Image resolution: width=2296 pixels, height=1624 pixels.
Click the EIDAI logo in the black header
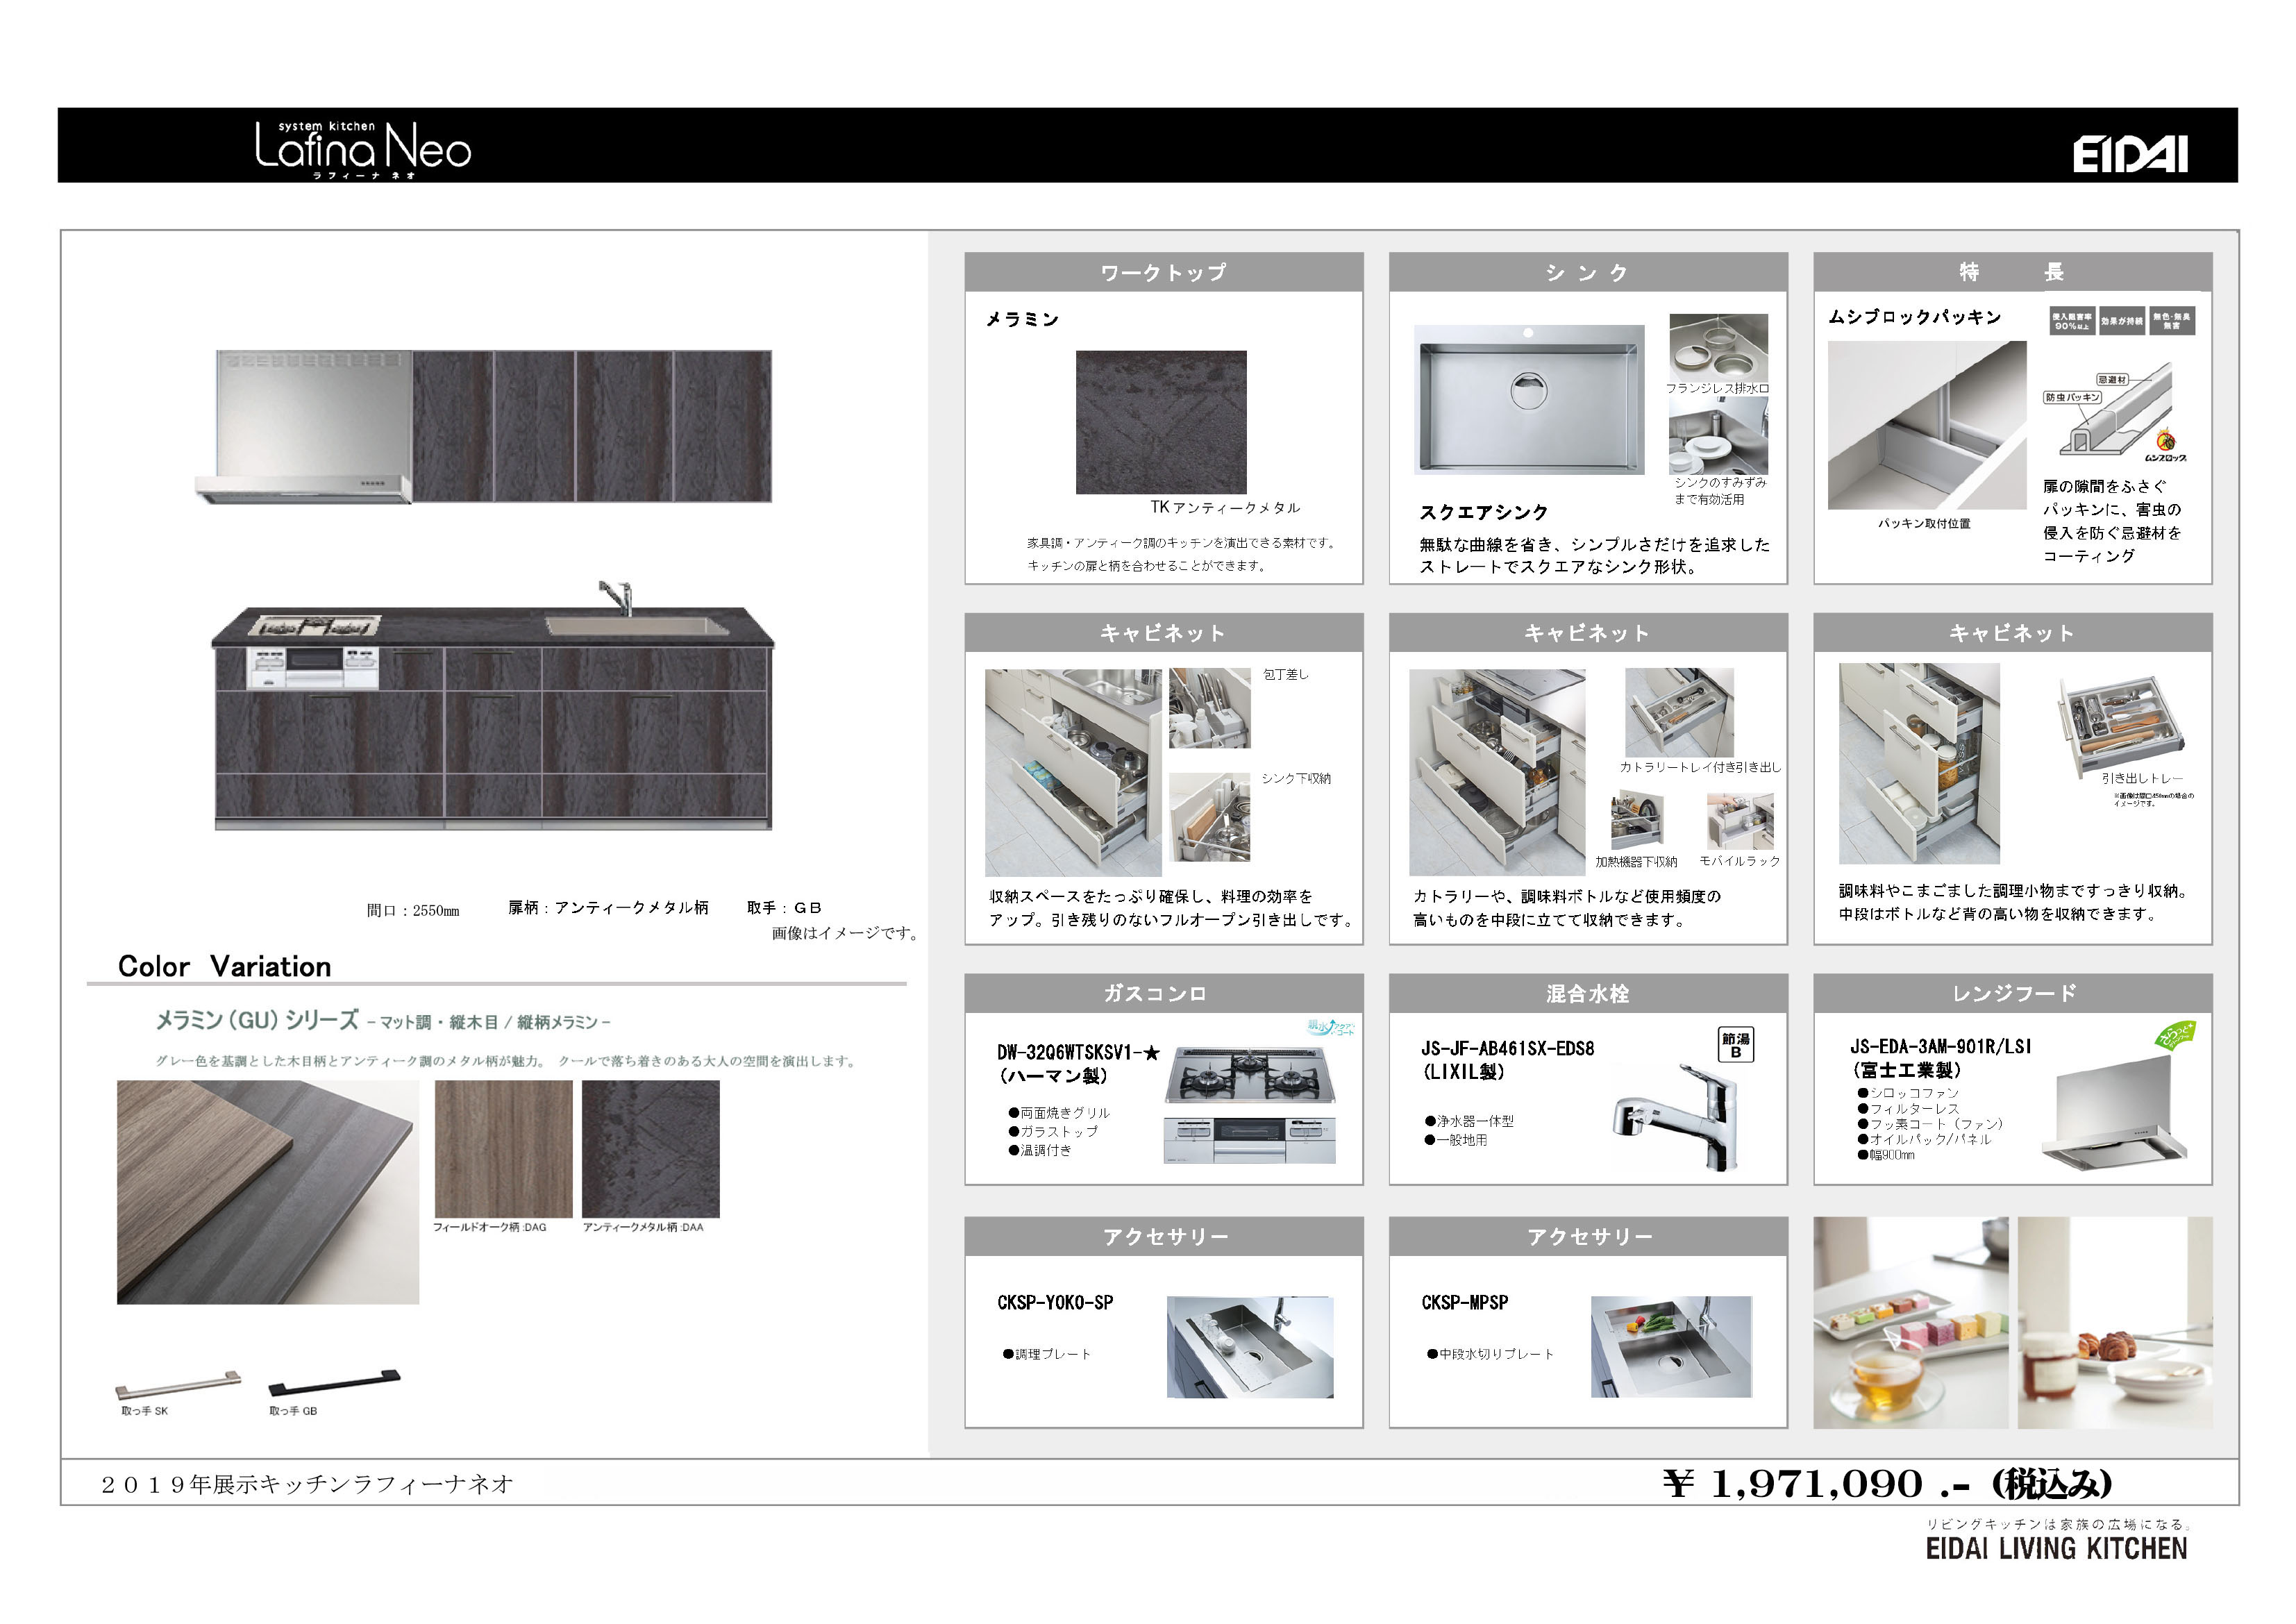pyautogui.click(x=2130, y=155)
